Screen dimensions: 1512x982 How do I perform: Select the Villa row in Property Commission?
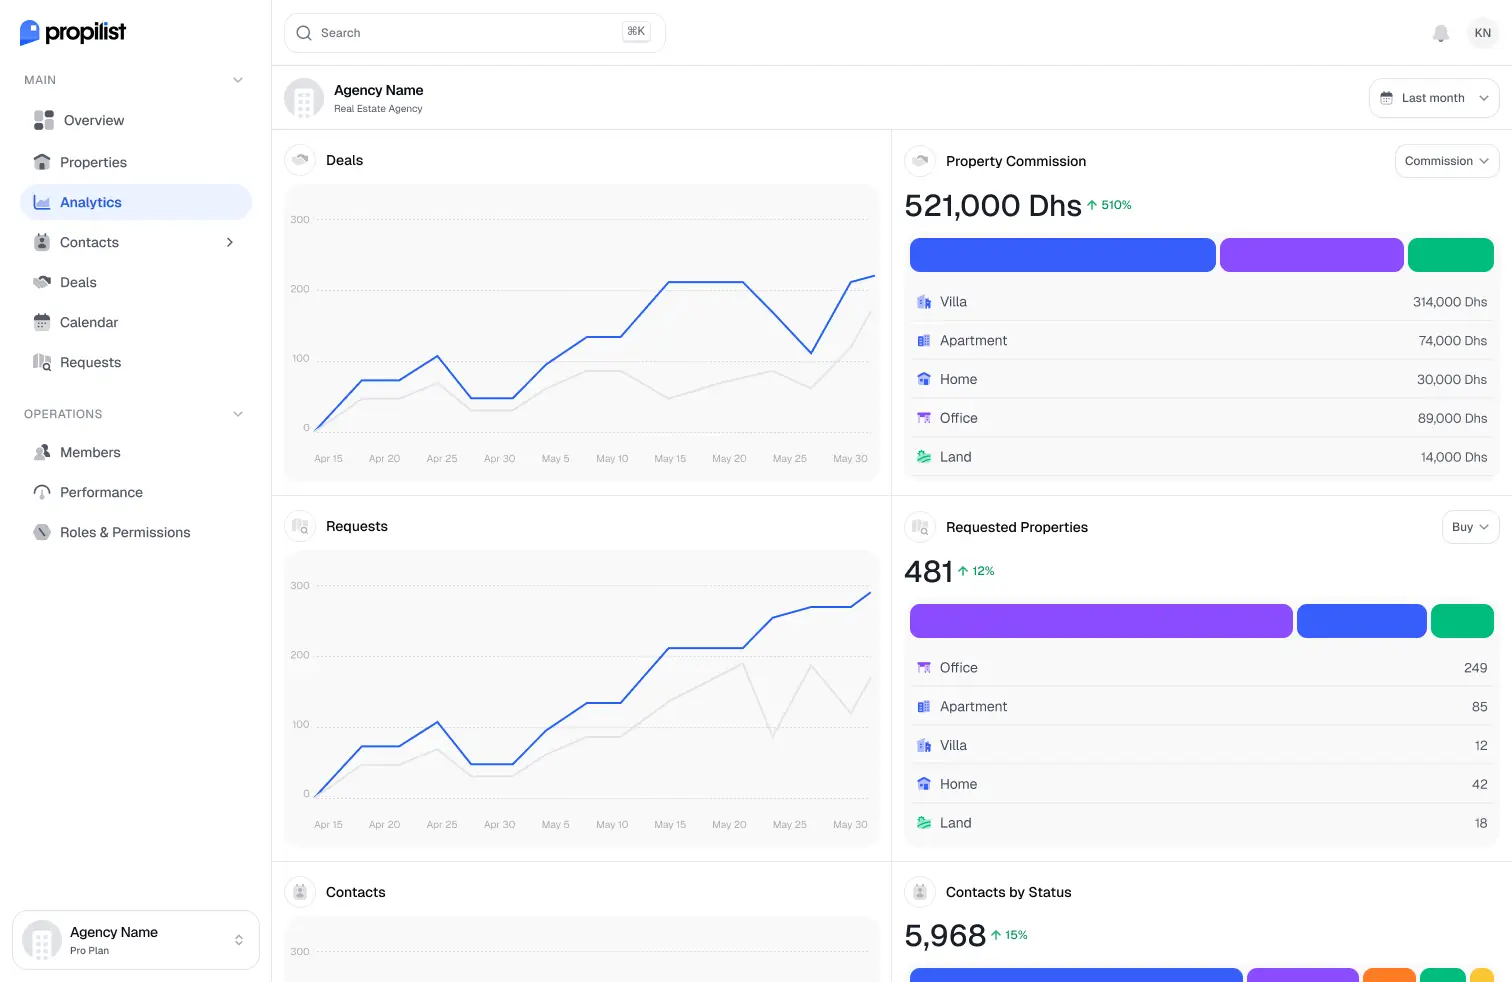pyautogui.click(x=1200, y=301)
